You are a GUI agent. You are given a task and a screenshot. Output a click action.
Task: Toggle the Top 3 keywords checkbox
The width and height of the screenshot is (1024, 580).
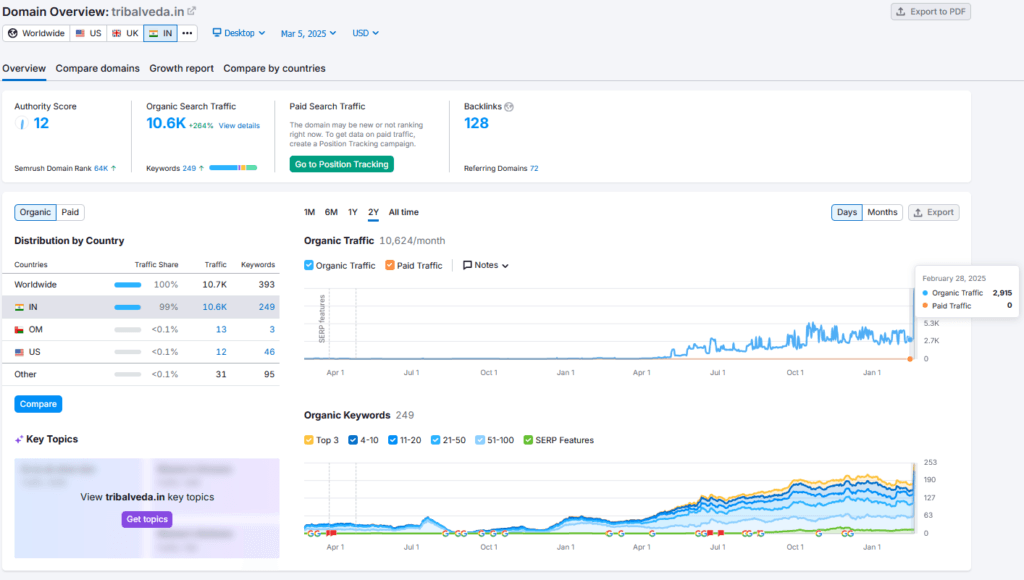click(309, 440)
